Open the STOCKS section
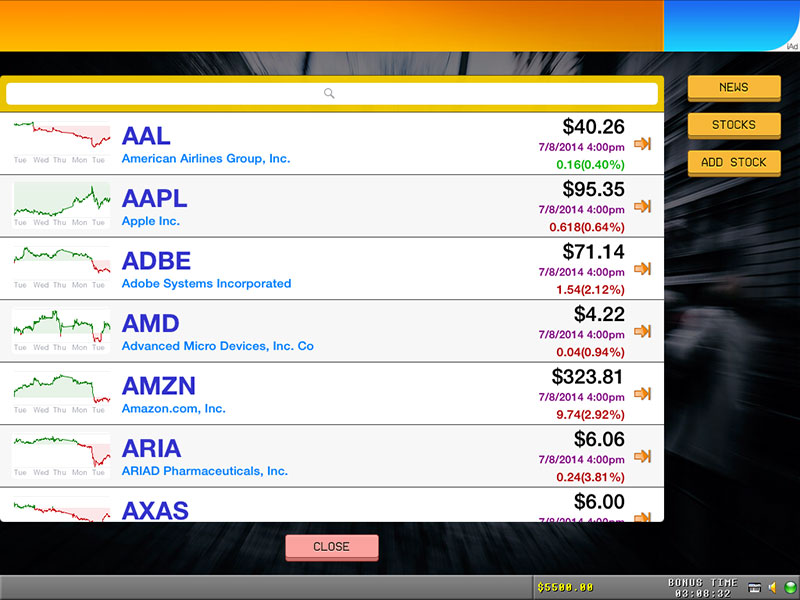Image resolution: width=800 pixels, height=600 pixels. coord(734,126)
